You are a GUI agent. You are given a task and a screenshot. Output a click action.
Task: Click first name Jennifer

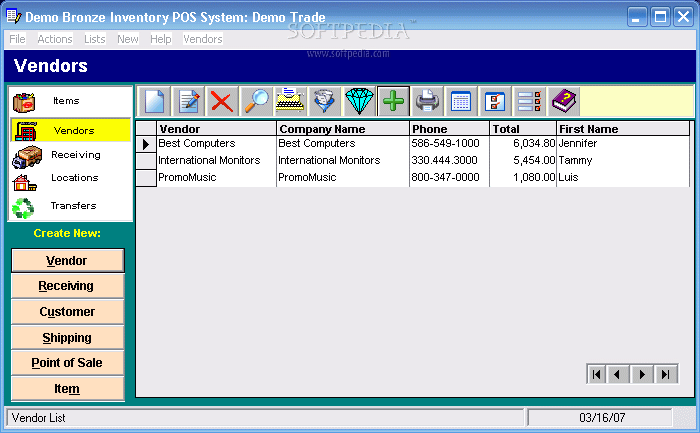[x=578, y=143]
